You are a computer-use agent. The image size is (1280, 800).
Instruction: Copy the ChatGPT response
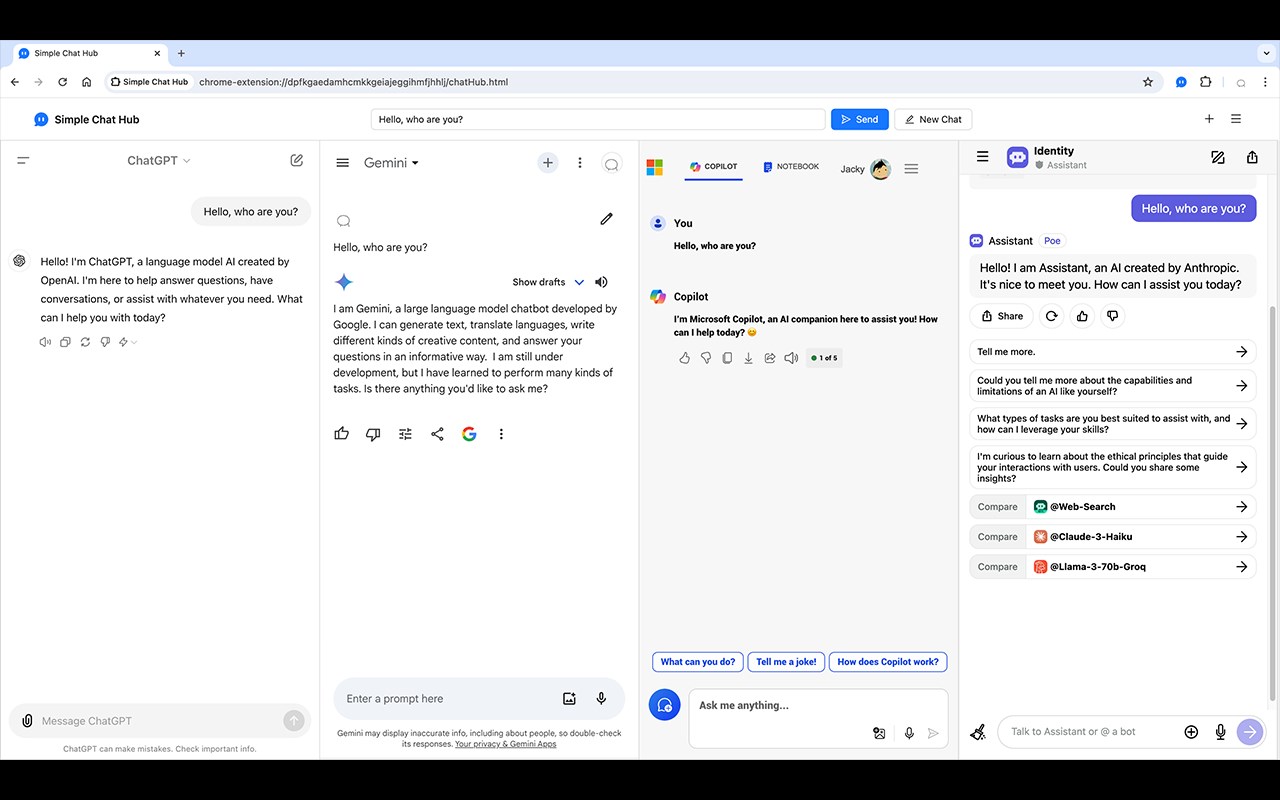pyautogui.click(x=65, y=342)
